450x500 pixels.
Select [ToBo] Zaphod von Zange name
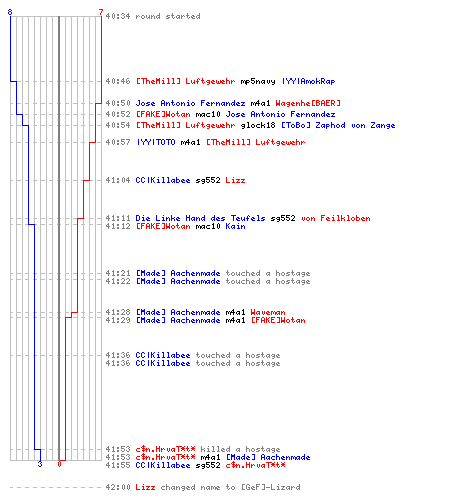click(x=338, y=125)
